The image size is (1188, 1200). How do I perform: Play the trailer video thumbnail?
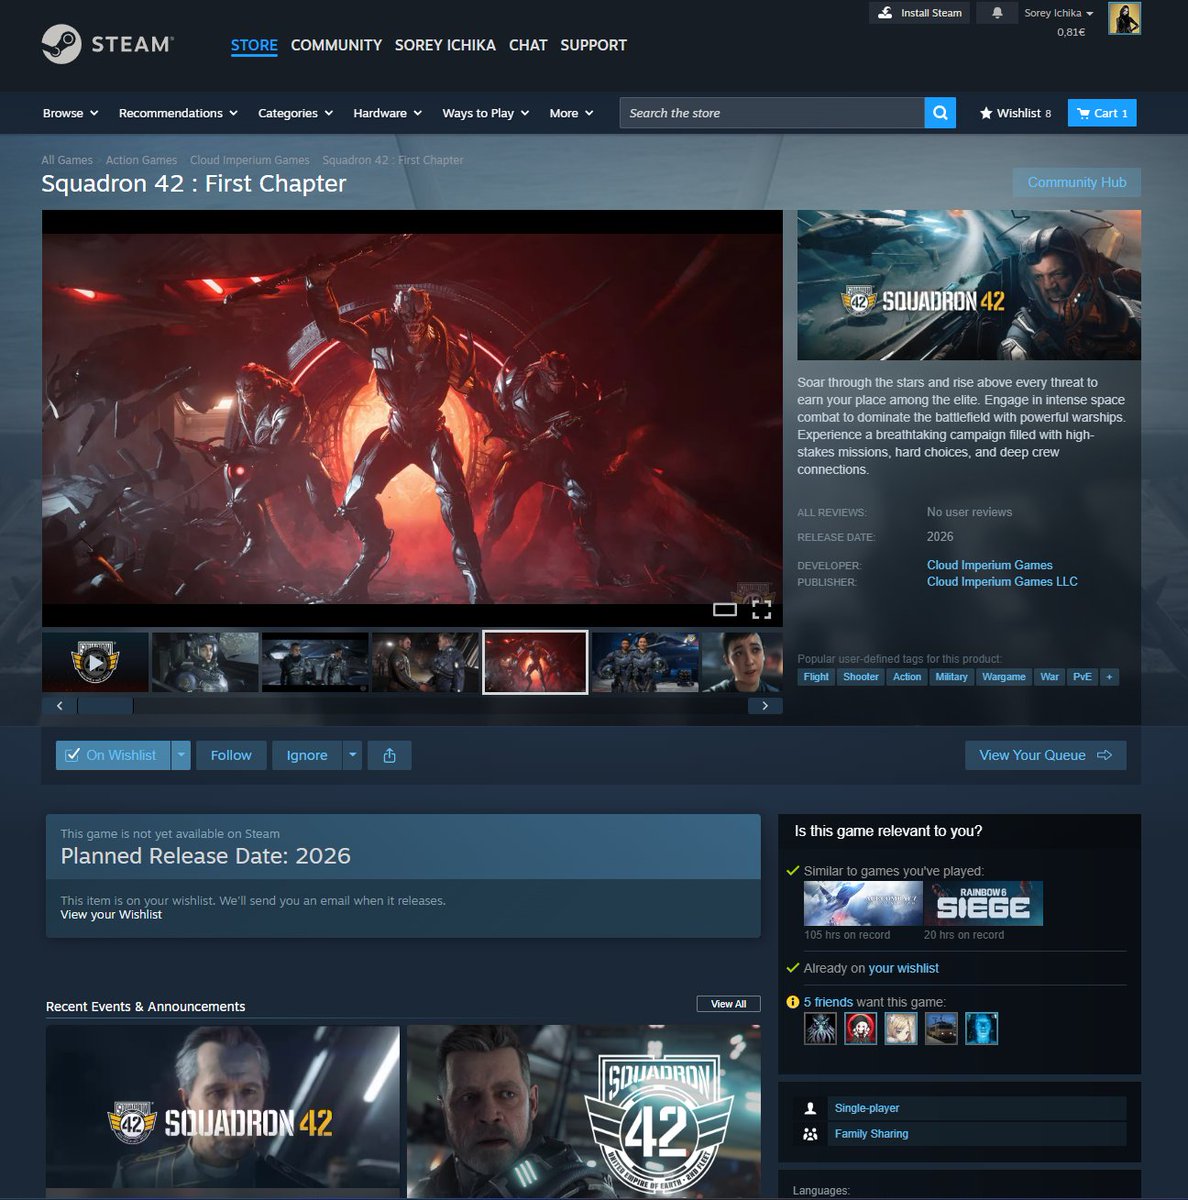[95, 662]
